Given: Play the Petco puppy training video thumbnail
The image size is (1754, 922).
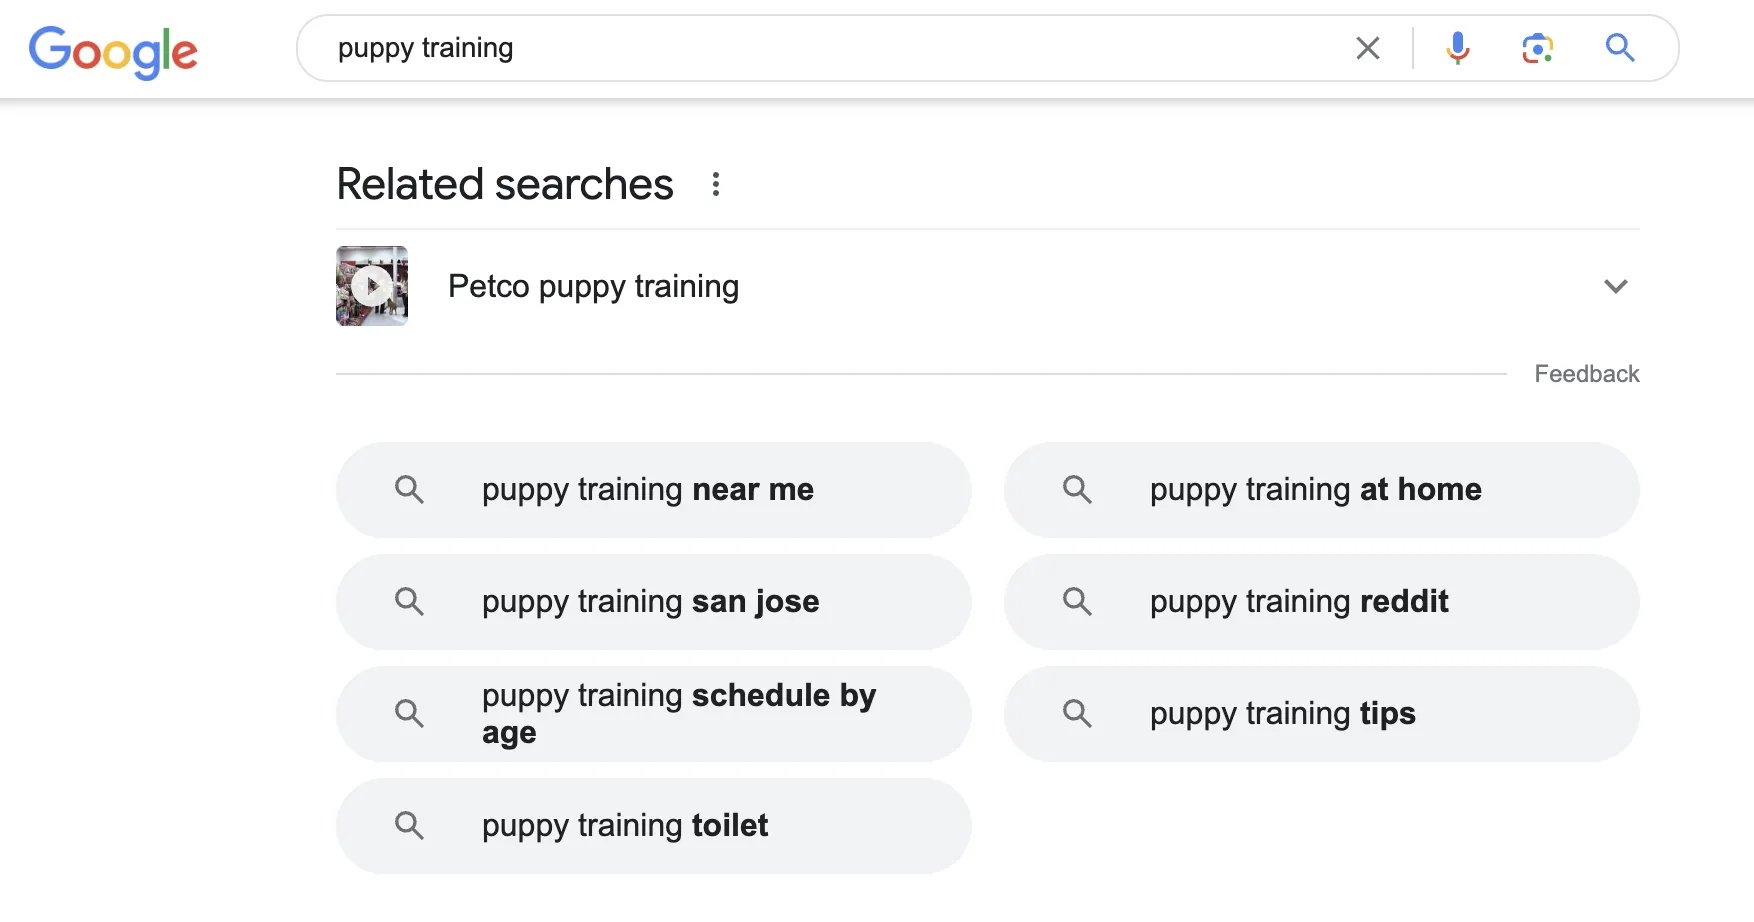Looking at the screenshot, I should click(372, 286).
